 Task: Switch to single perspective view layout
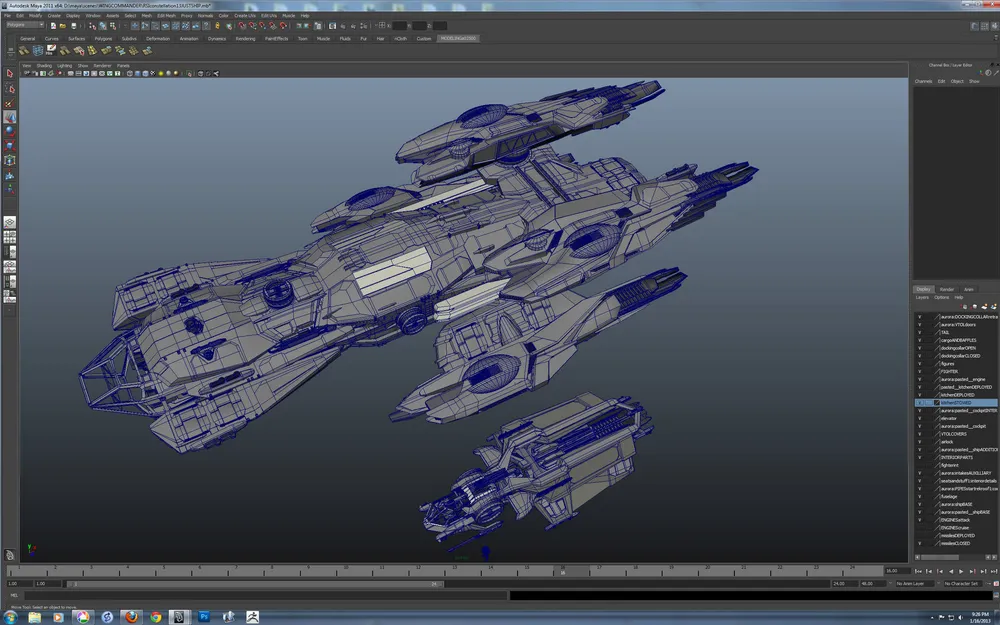[x=9, y=222]
